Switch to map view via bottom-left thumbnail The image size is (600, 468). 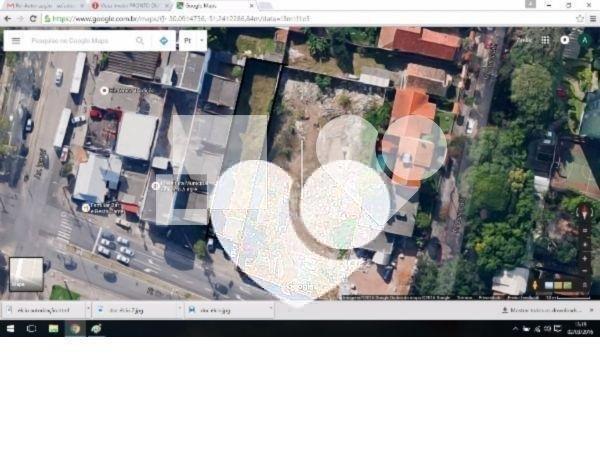[x=26, y=274]
